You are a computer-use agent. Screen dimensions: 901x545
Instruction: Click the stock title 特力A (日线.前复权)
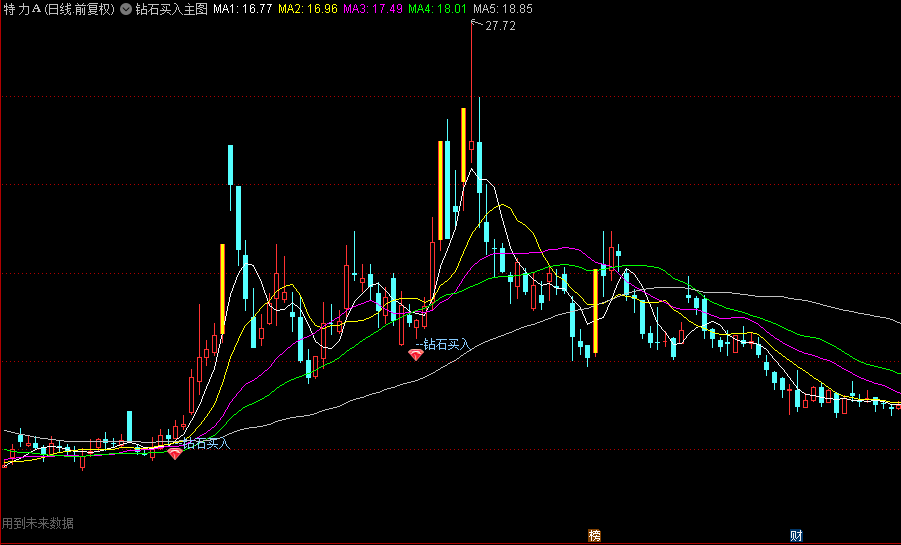[59, 9]
